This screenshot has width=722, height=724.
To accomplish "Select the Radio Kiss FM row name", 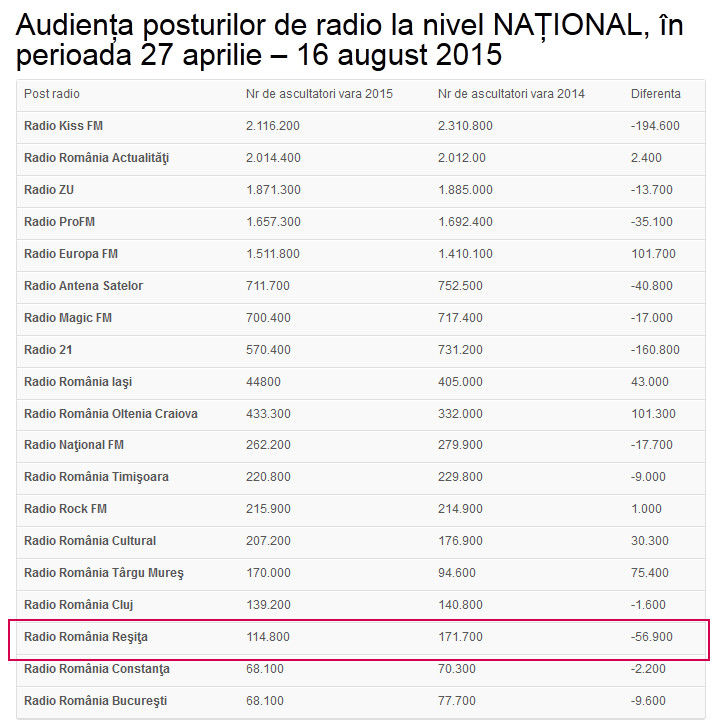I will pyautogui.click(x=63, y=126).
